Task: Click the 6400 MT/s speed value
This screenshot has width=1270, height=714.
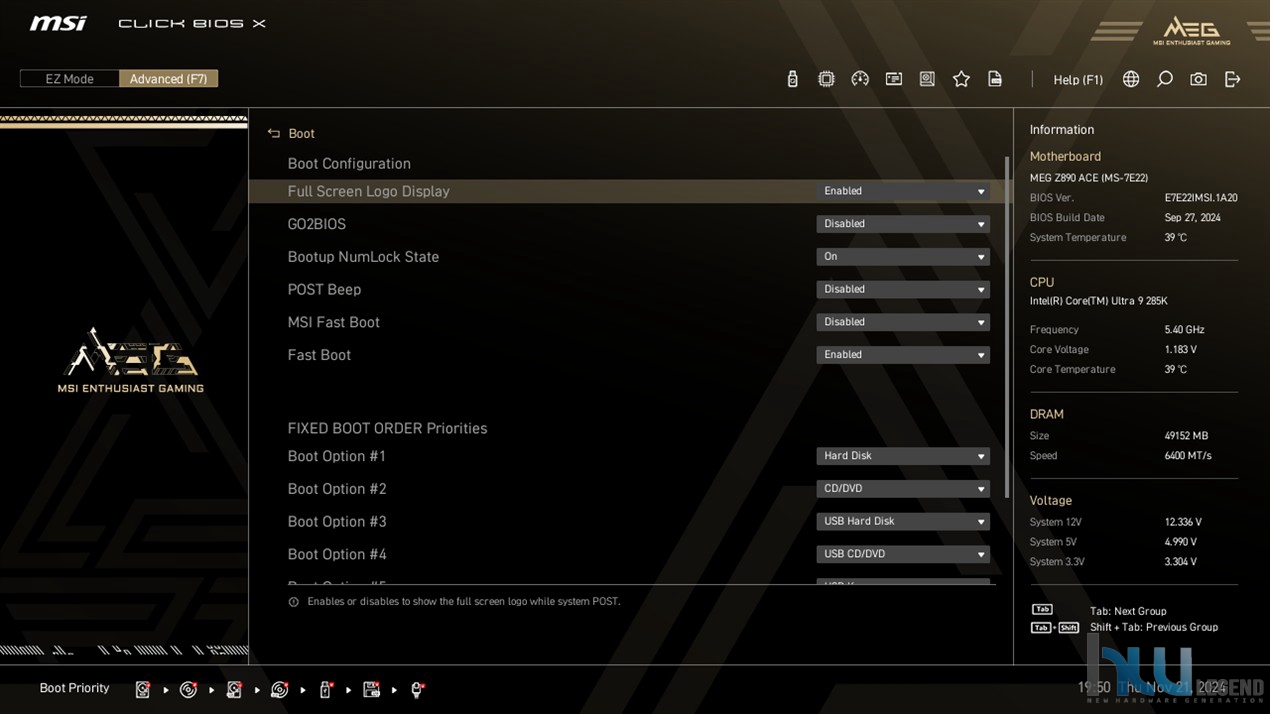Action: pyautogui.click(x=1187, y=456)
